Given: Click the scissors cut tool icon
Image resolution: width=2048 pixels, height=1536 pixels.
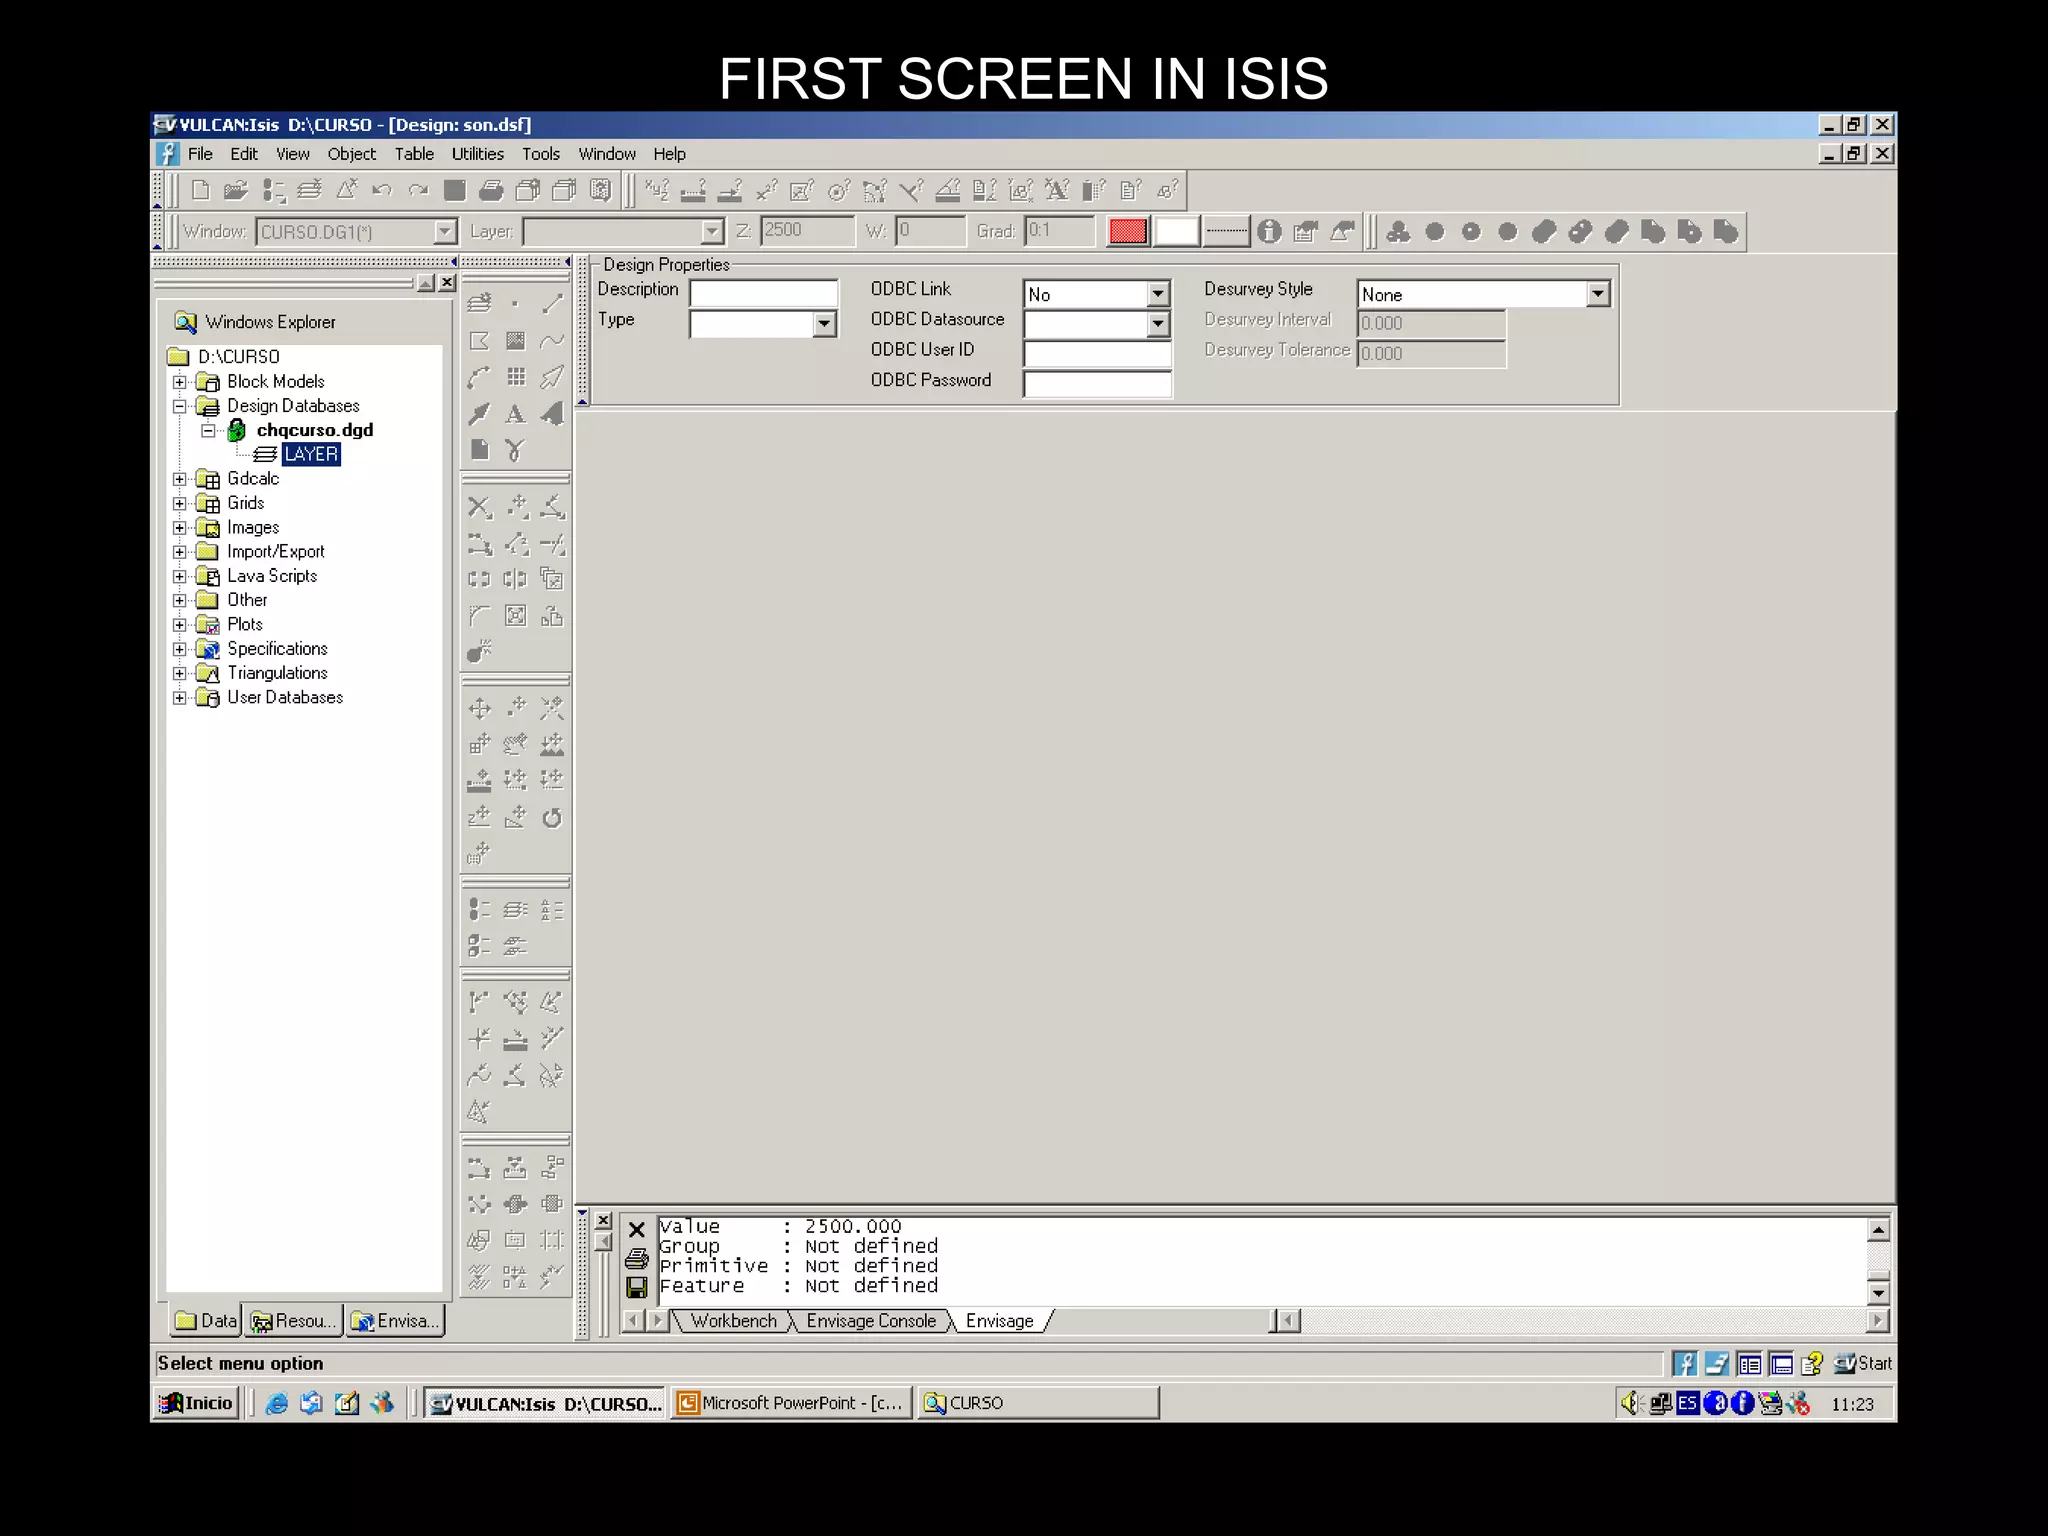Looking at the screenshot, I should click(515, 450).
